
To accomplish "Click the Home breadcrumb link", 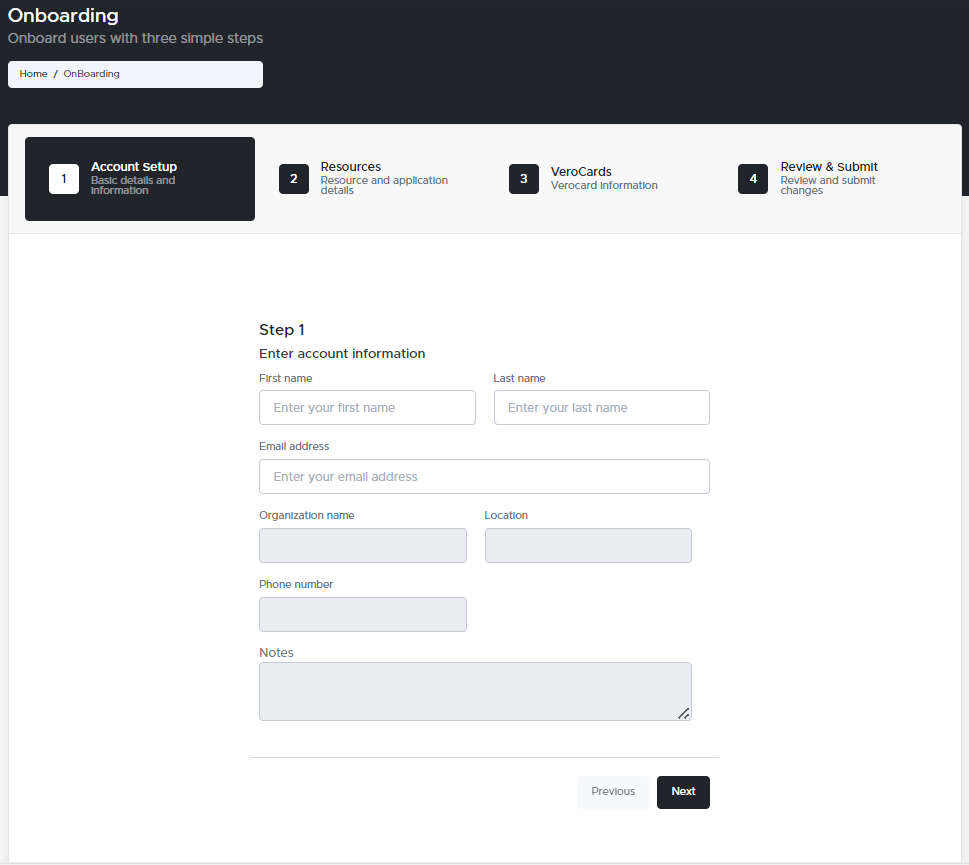I will point(33,73).
